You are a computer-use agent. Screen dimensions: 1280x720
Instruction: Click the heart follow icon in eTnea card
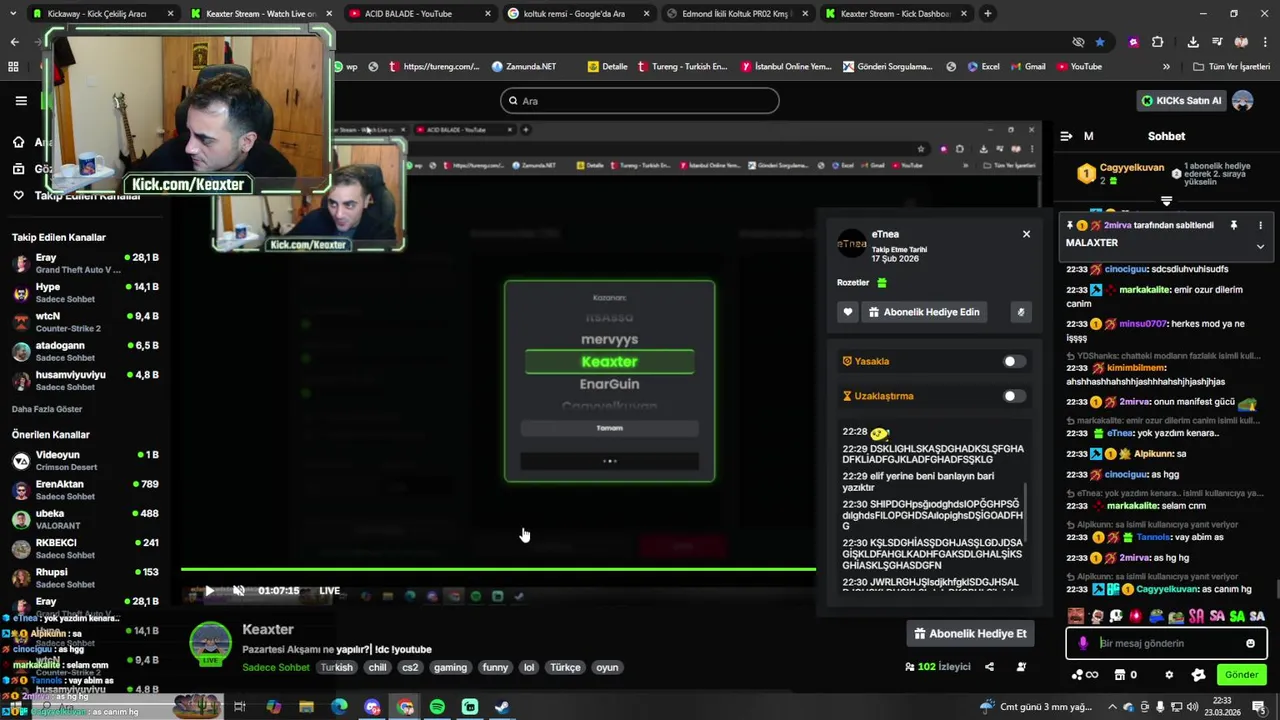[847, 312]
